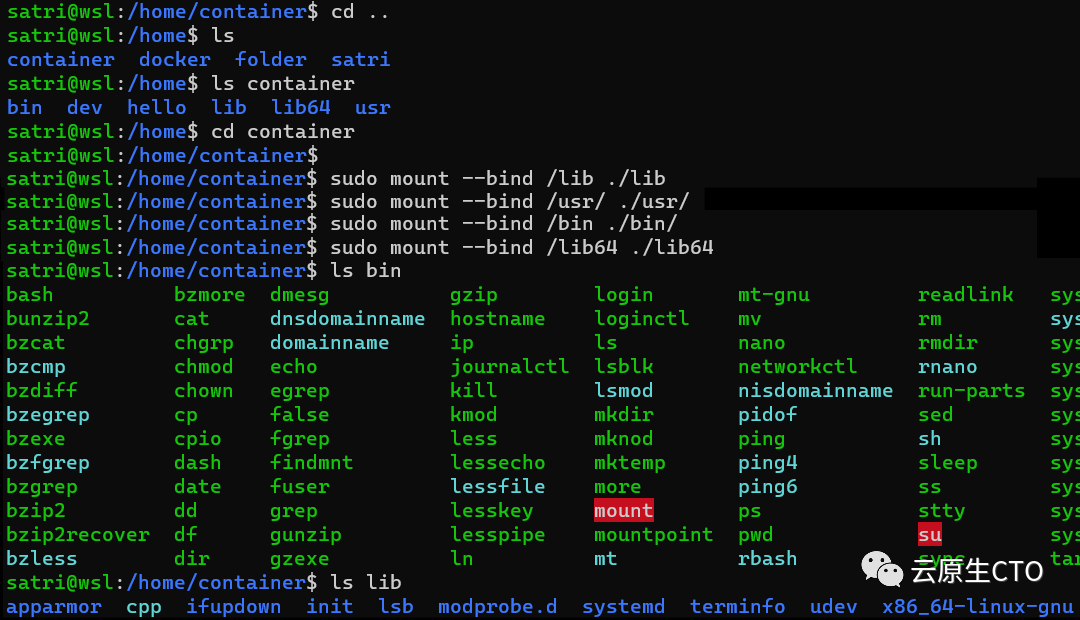
Task: Click the WeChat logo in the watermark
Action: [882, 569]
